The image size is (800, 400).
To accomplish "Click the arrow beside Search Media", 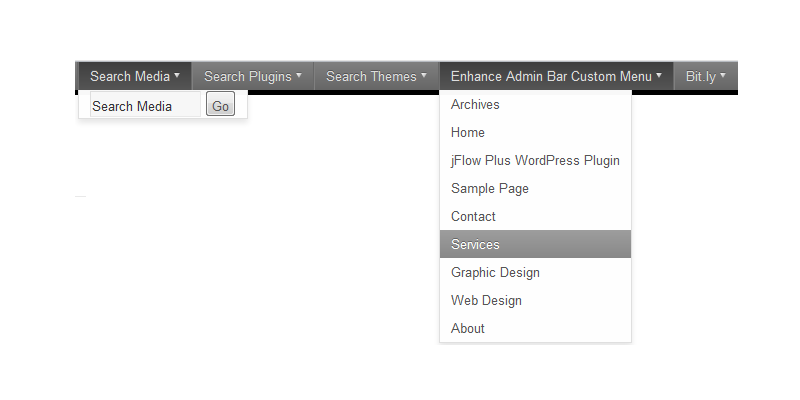I will point(177,75).
